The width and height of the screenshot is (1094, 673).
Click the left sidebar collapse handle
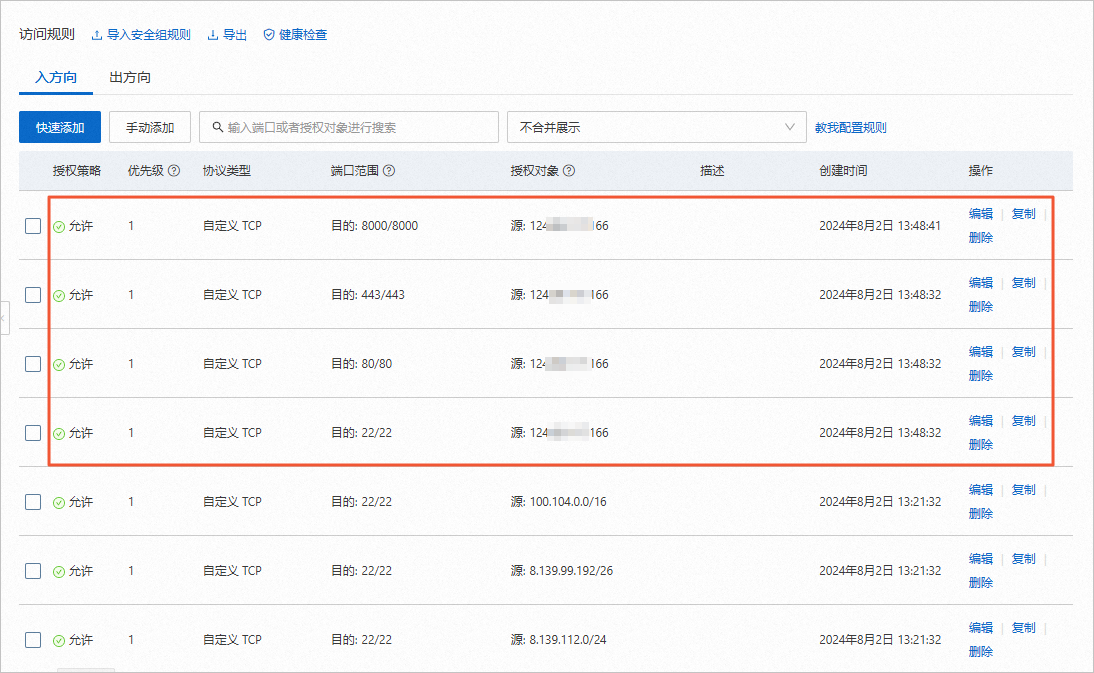[x=3, y=318]
